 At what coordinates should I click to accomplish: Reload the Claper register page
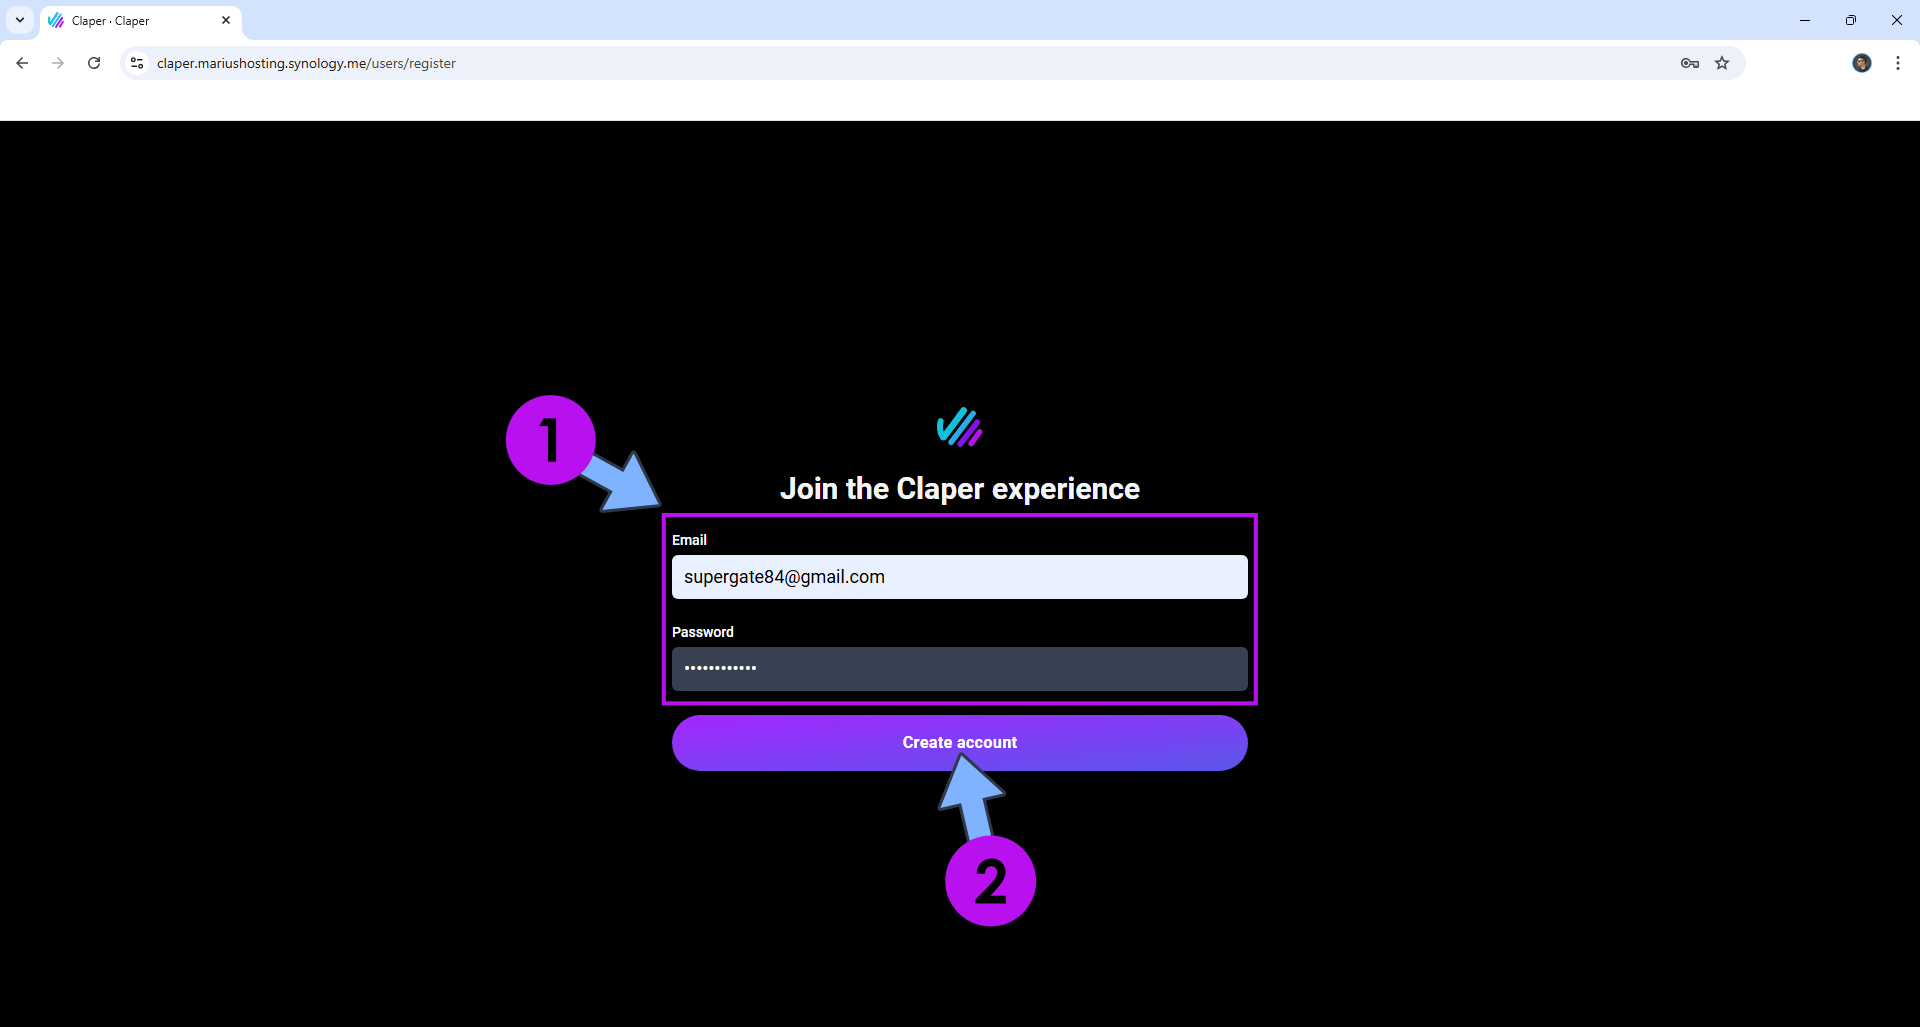pyautogui.click(x=94, y=63)
